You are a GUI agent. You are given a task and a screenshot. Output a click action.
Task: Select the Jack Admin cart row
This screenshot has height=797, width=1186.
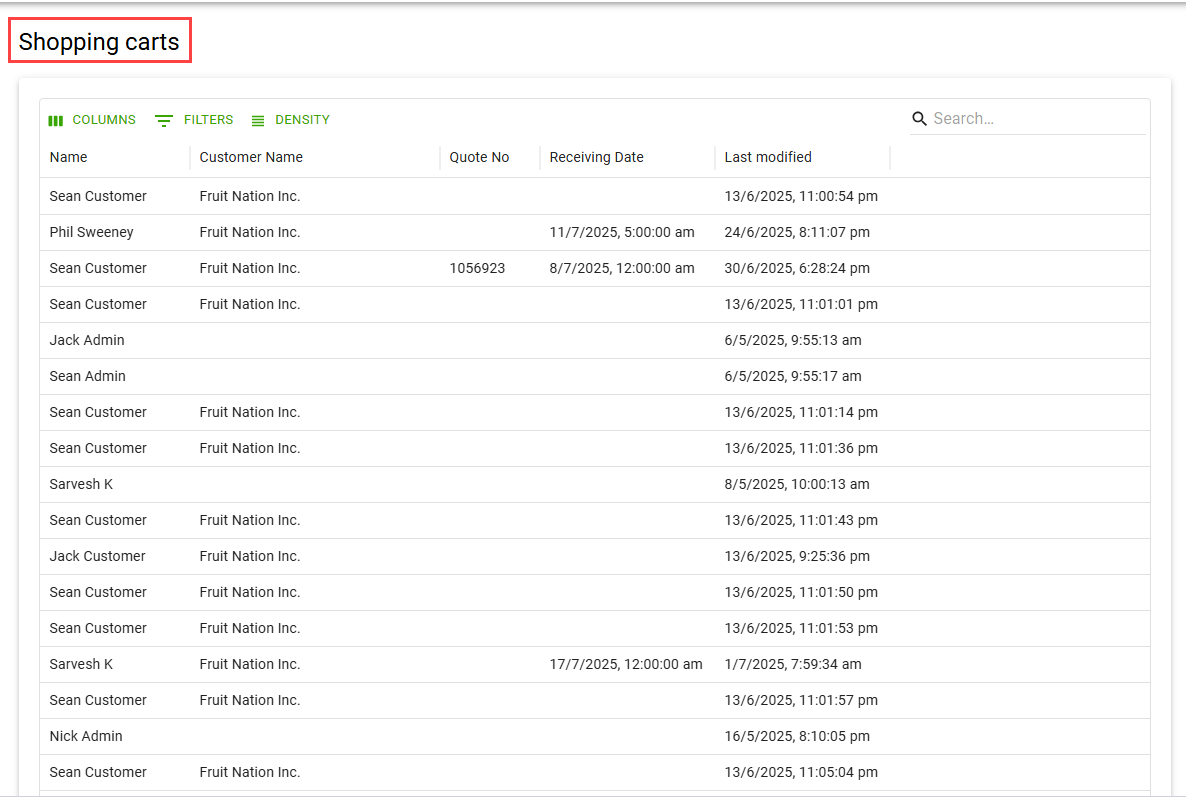tap(87, 340)
